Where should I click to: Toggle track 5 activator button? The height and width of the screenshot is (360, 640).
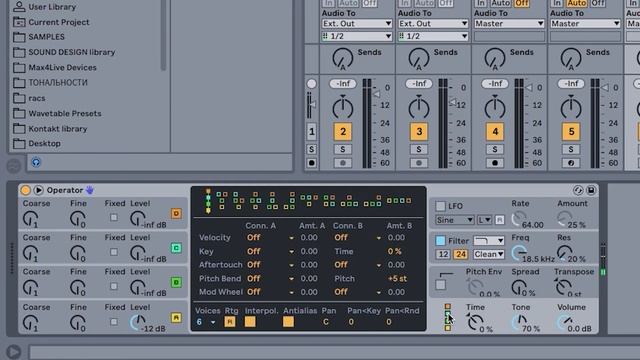[x=571, y=131]
